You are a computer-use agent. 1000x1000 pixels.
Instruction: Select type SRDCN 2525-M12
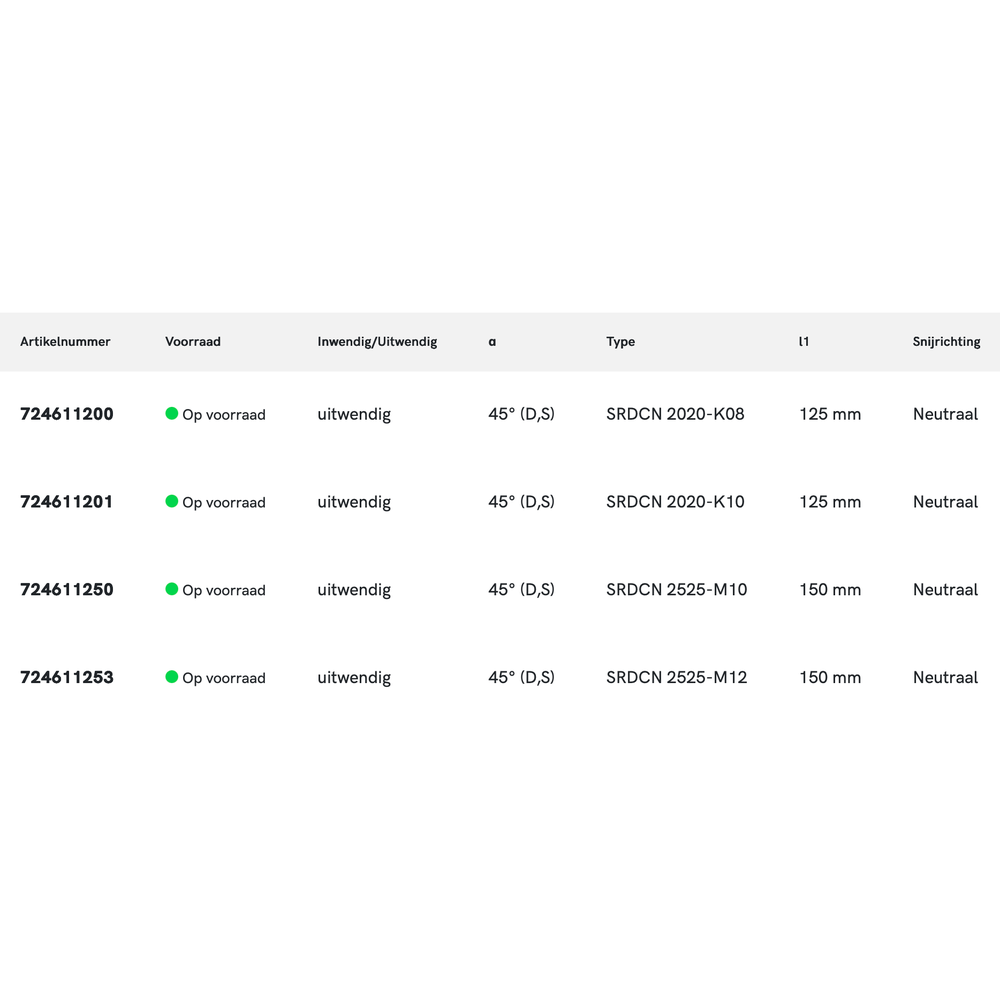676,678
